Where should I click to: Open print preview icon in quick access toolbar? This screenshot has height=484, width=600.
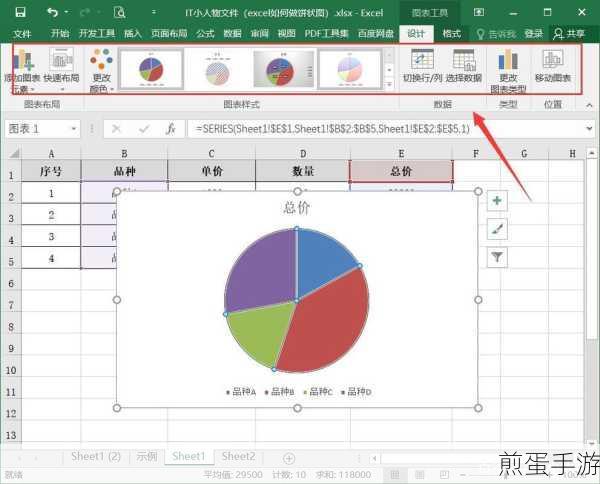[120, 12]
